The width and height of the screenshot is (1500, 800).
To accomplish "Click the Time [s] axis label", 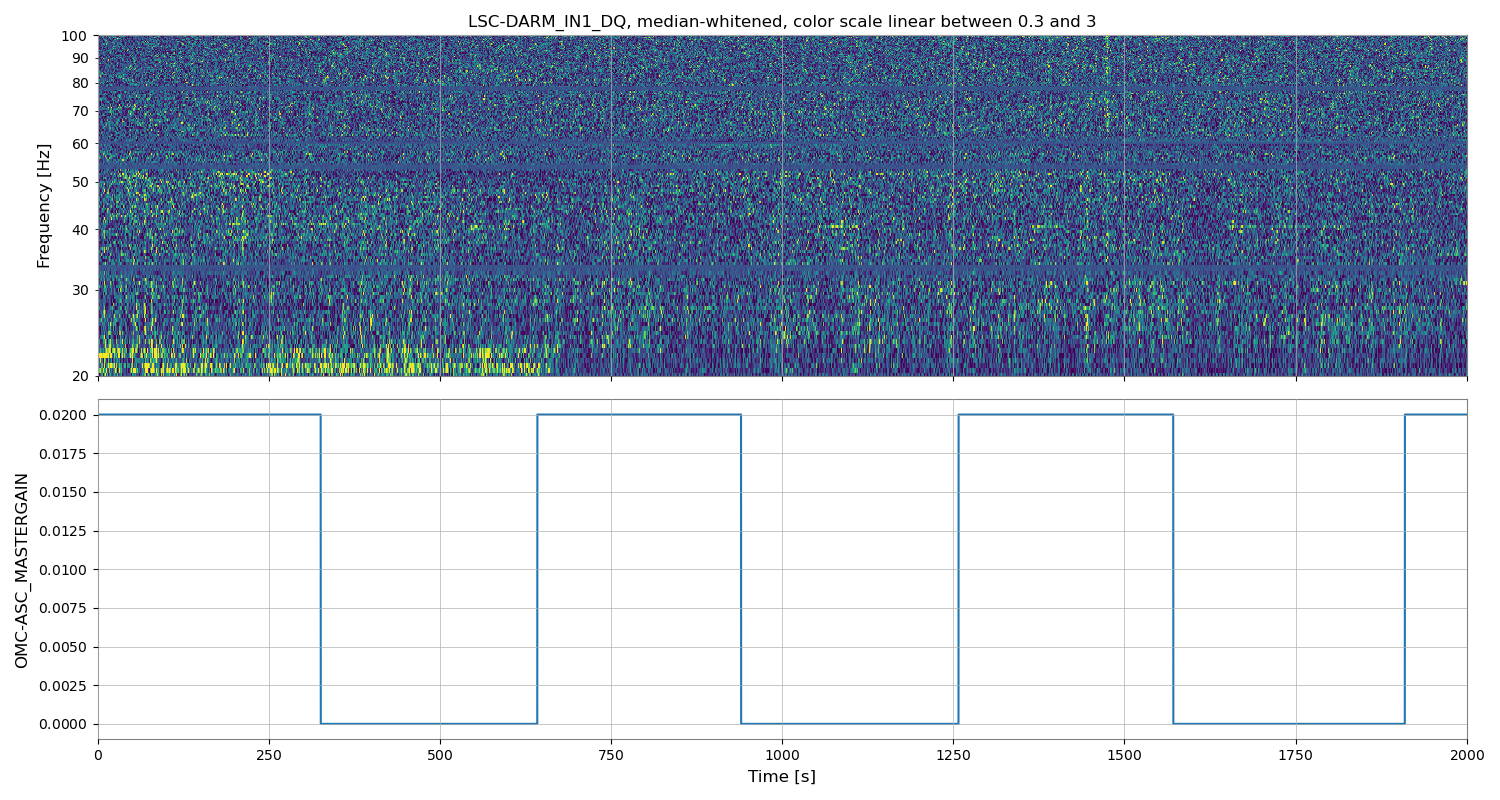I will pyautogui.click(x=781, y=777).
